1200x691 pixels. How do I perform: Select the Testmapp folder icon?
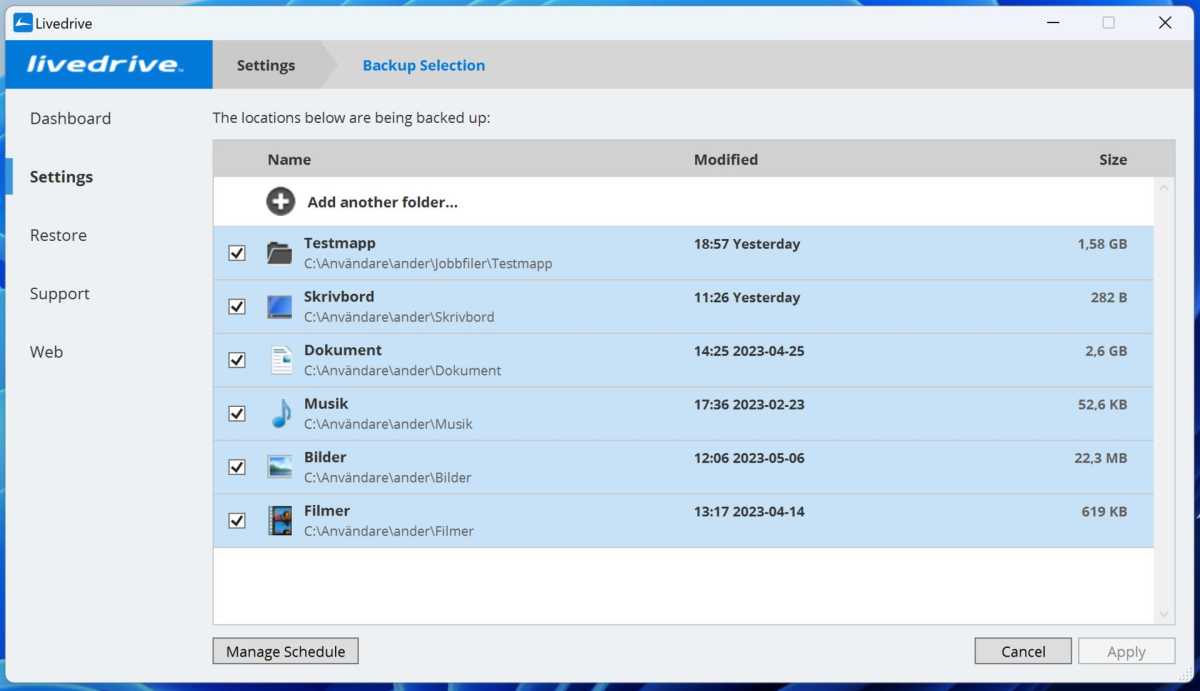[280, 253]
